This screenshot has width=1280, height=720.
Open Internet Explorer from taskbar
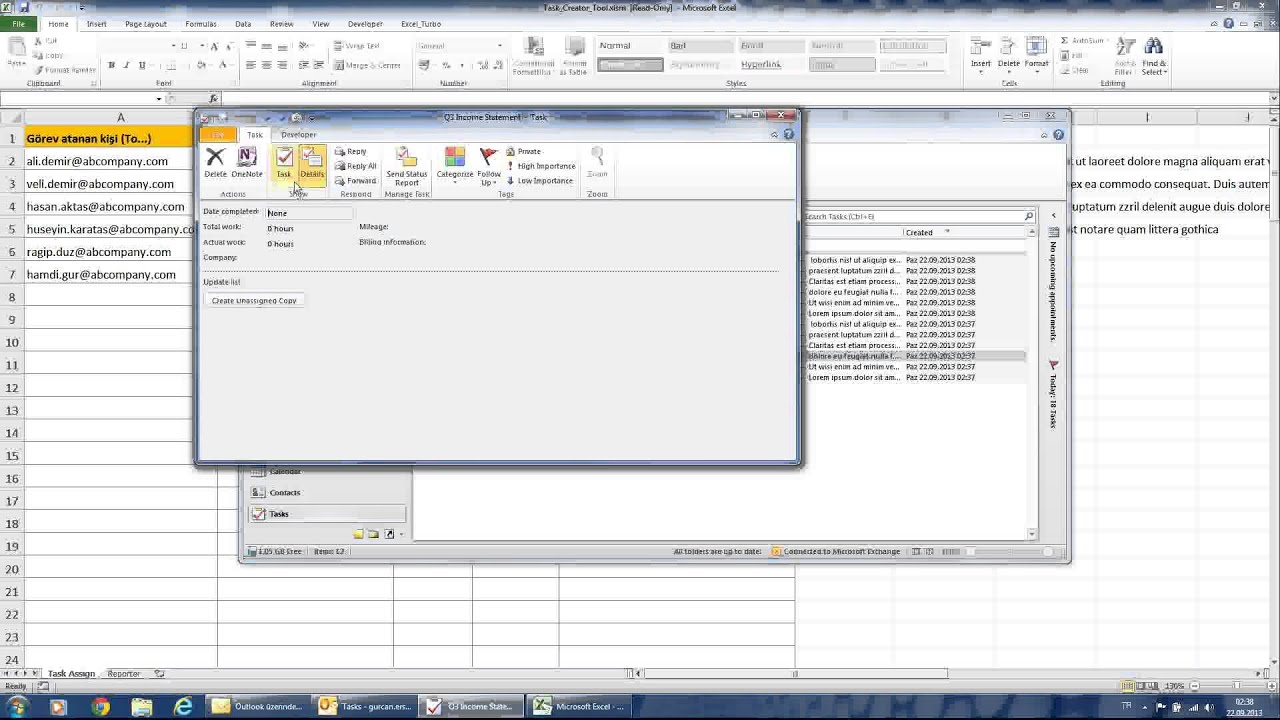[183, 707]
